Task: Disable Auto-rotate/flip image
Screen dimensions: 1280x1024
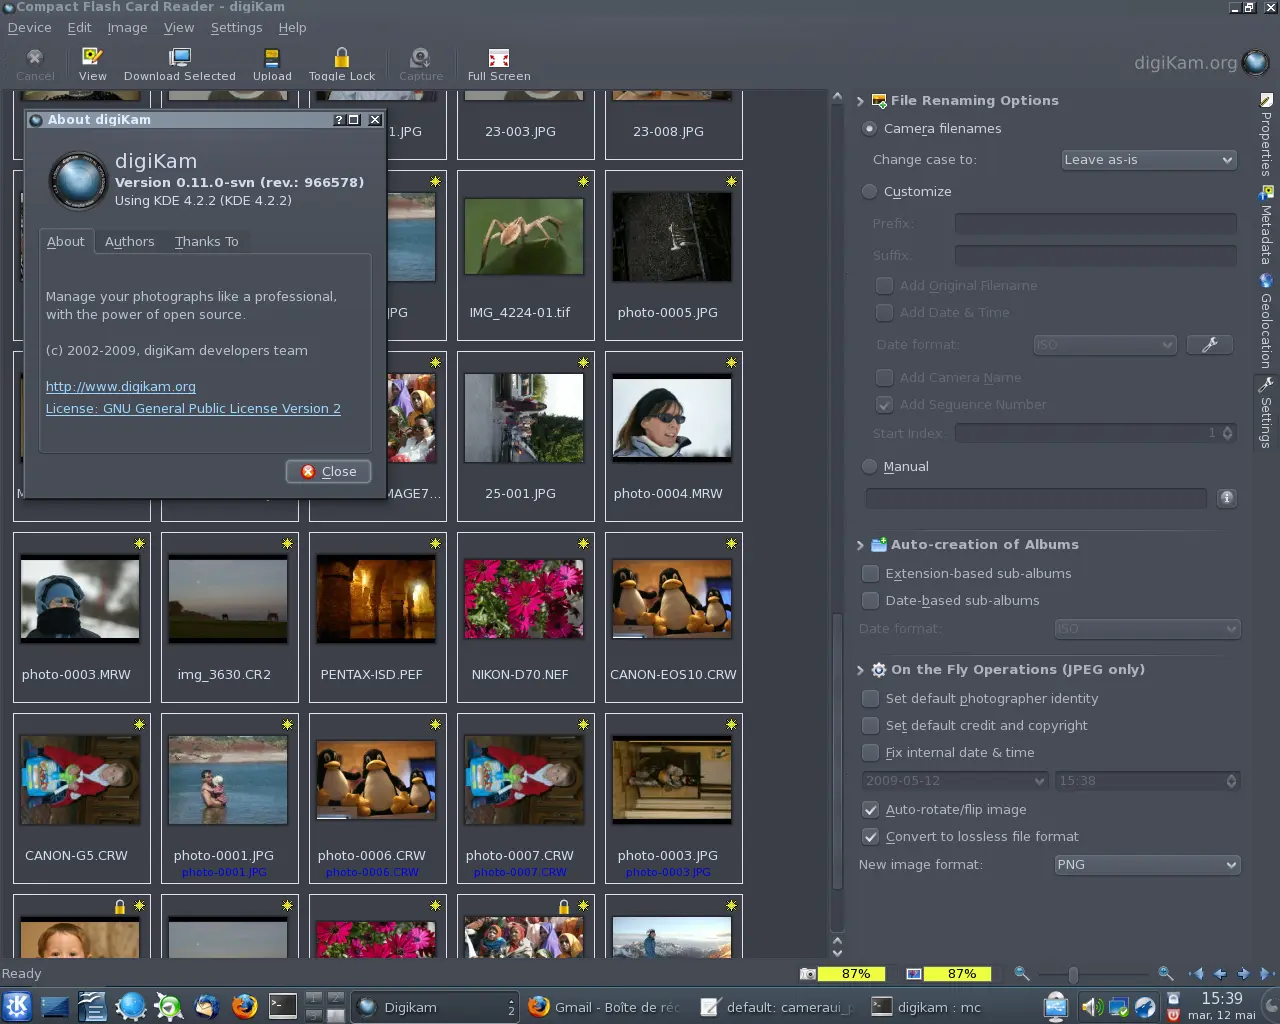Action: point(870,810)
